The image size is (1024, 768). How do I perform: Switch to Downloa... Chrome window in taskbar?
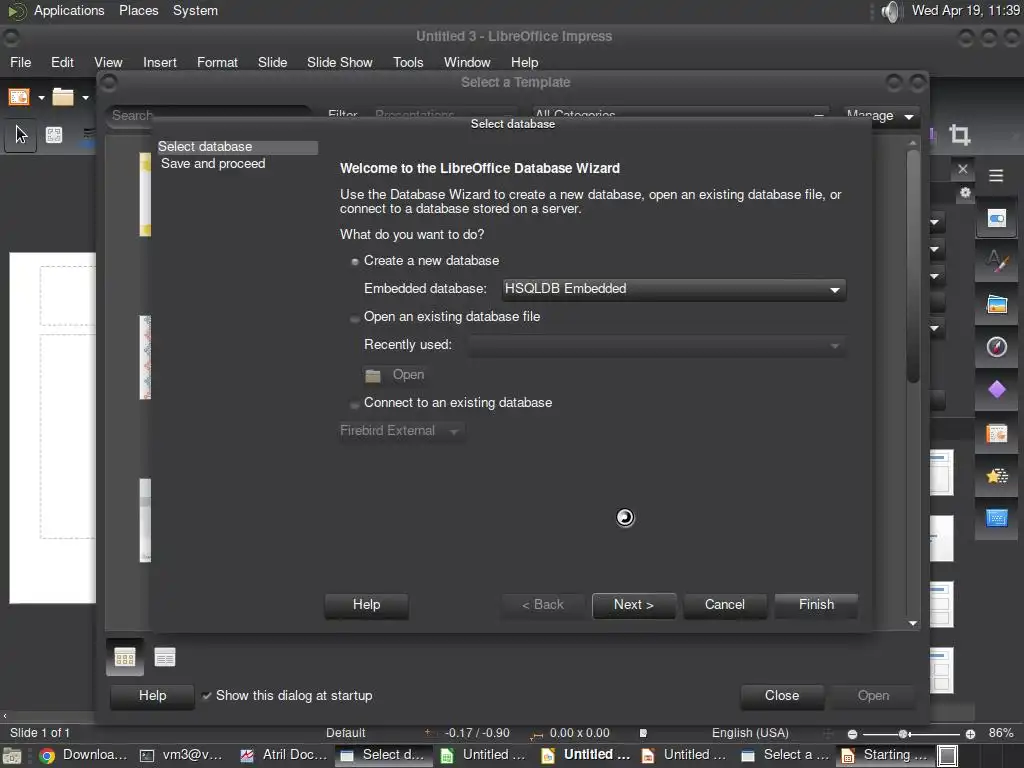point(82,755)
